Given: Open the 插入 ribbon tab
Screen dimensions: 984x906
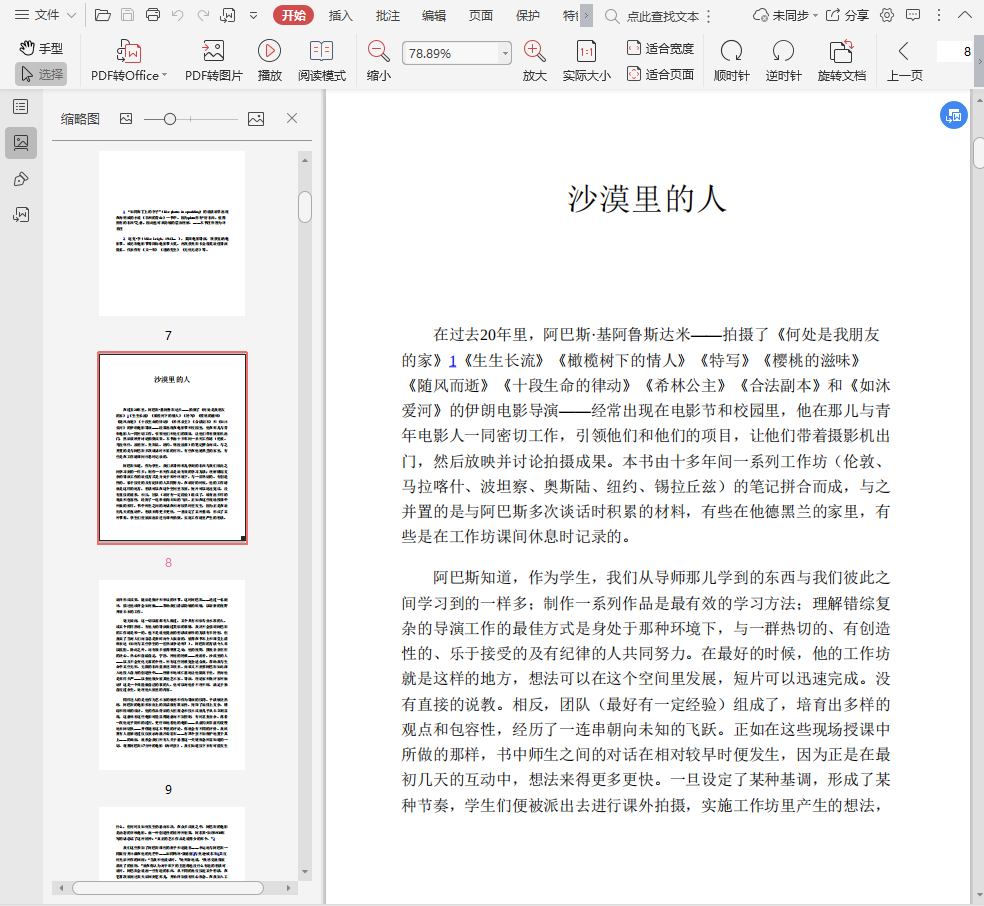Looking at the screenshot, I should click(341, 15).
